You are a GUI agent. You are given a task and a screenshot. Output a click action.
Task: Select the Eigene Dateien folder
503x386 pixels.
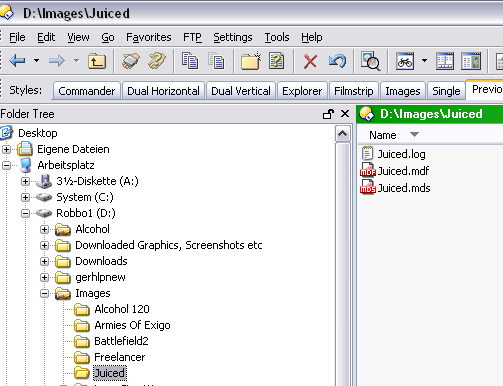73,149
